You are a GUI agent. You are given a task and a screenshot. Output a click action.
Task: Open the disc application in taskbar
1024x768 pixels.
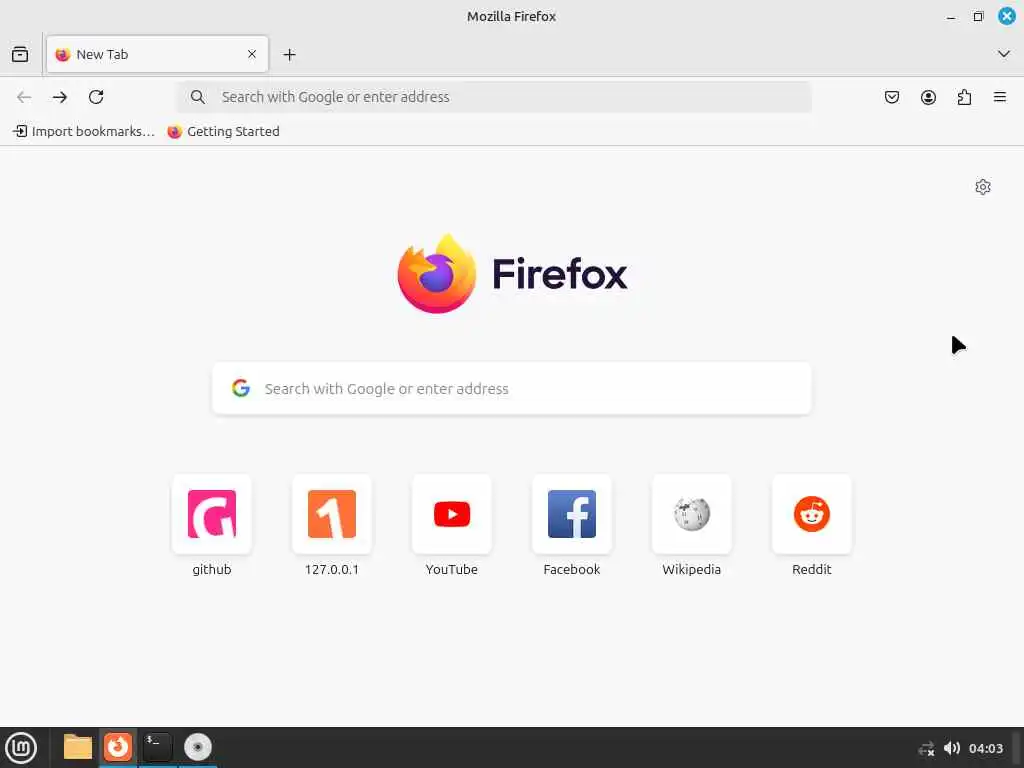(198, 747)
